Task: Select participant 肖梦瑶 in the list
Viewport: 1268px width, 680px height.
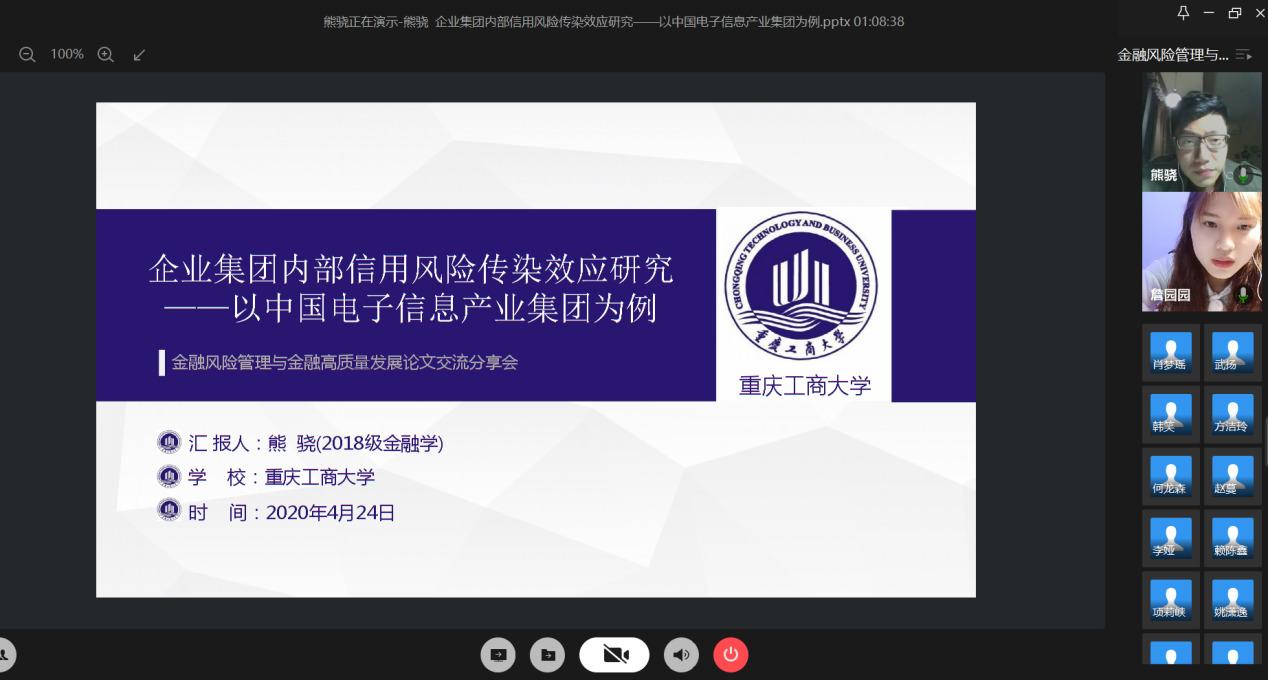Action: 1170,352
